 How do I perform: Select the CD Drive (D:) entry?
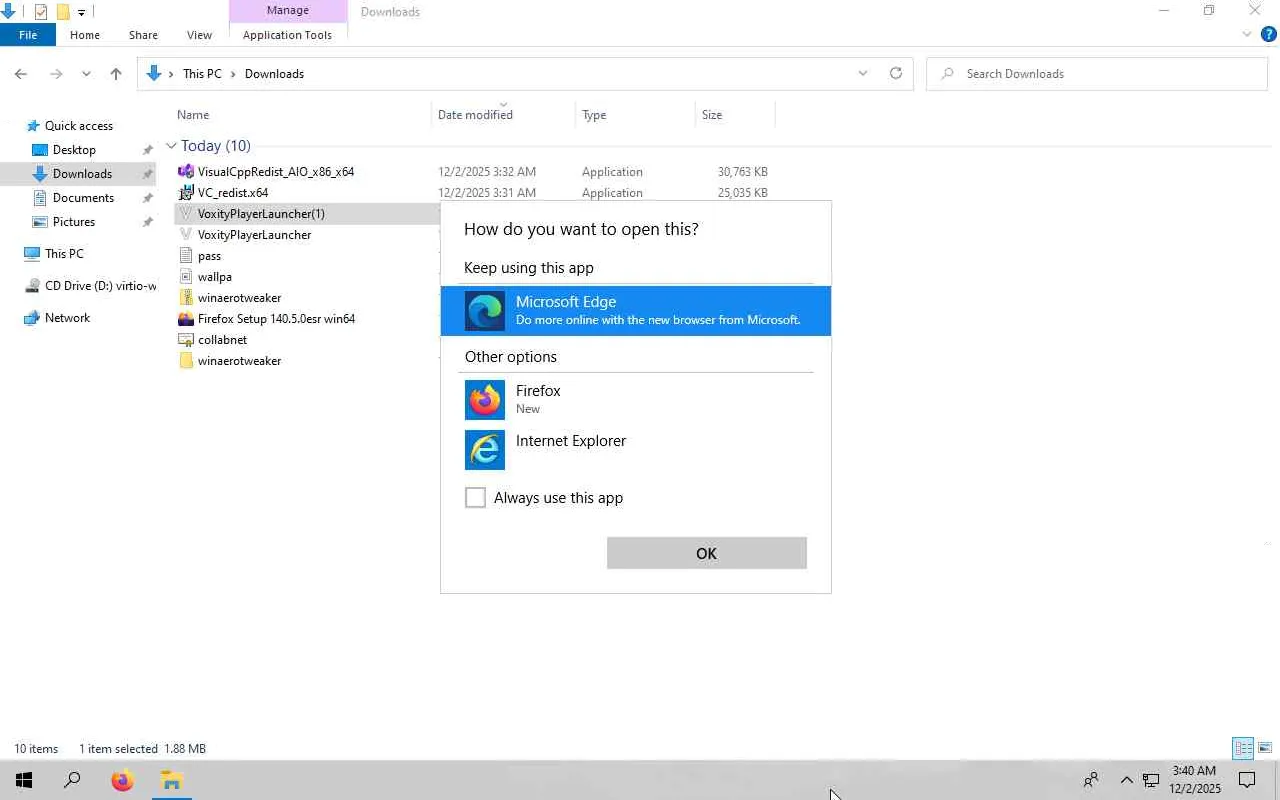click(100, 286)
